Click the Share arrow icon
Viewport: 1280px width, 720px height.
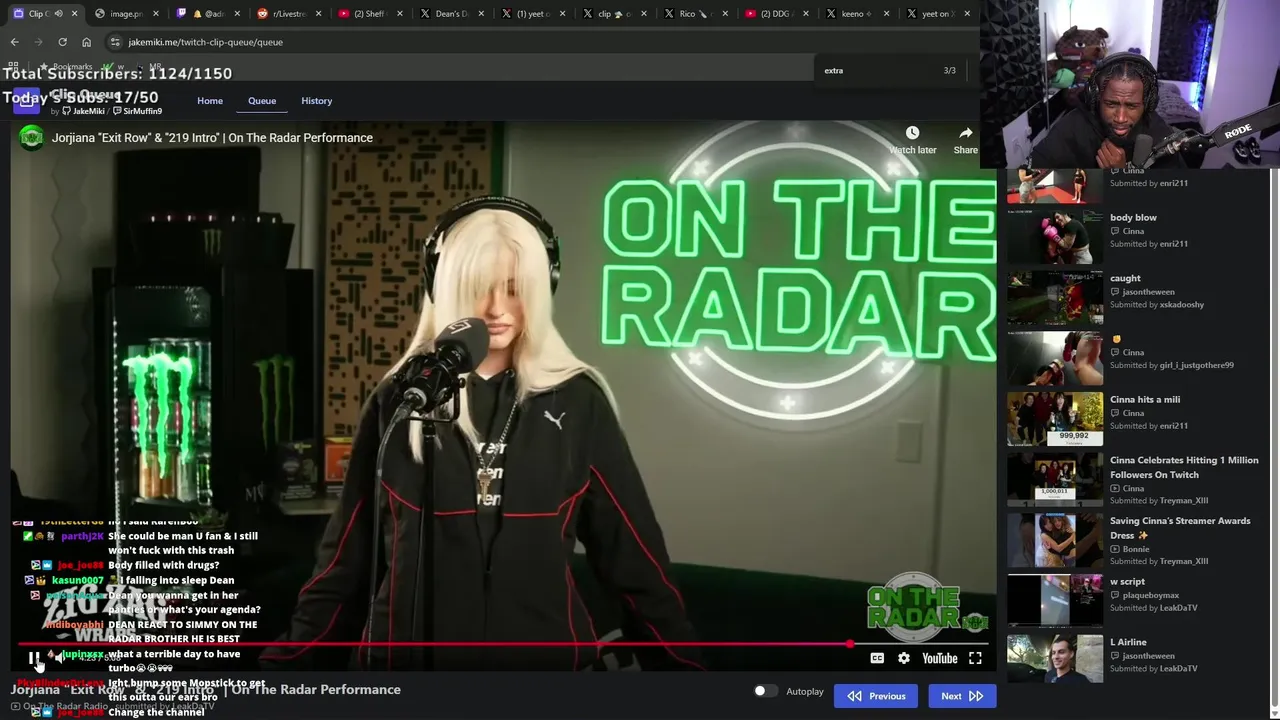(x=966, y=133)
